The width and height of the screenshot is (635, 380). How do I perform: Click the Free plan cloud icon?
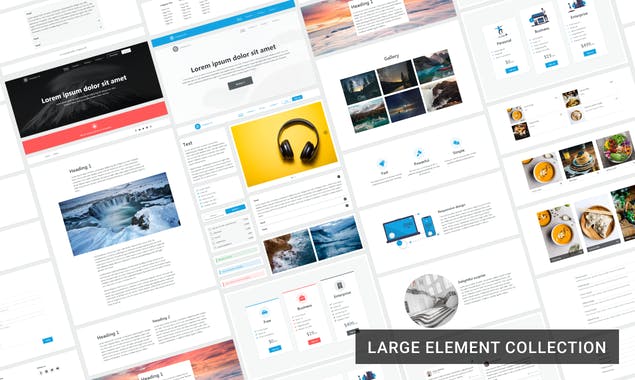coord(264,312)
